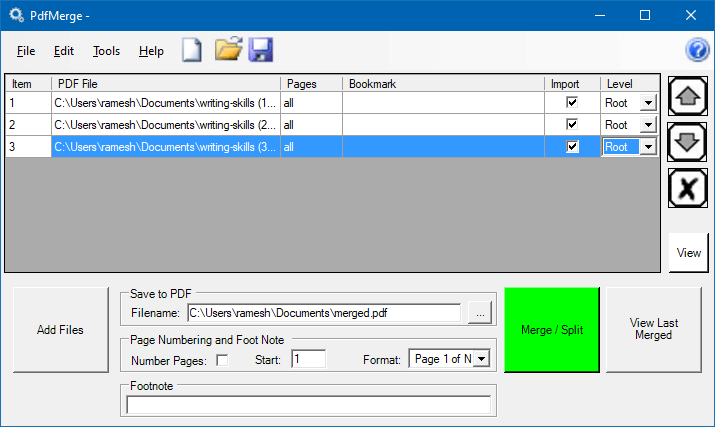Click the View button
The width and height of the screenshot is (715, 427).
click(x=689, y=253)
